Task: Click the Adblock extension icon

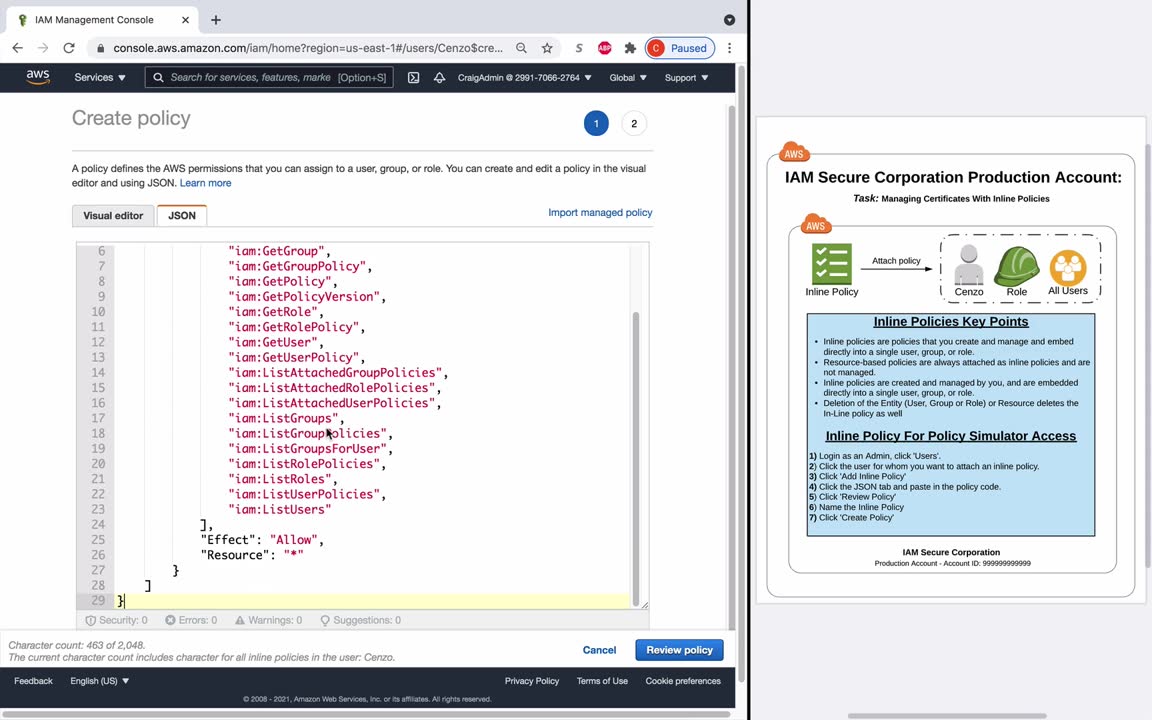Action: click(604, 48)
